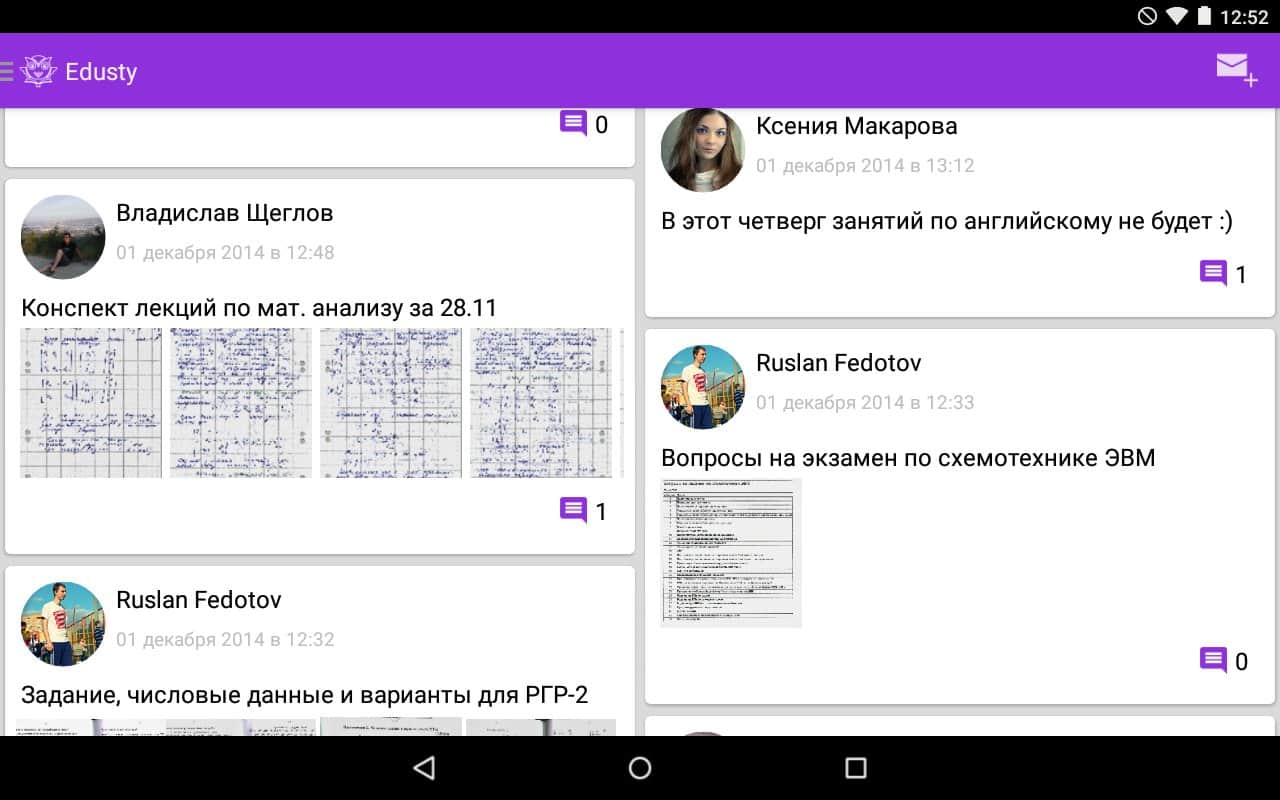Open Android recent apps overview
The image size is (1280, 800).
tap(855, 767)
